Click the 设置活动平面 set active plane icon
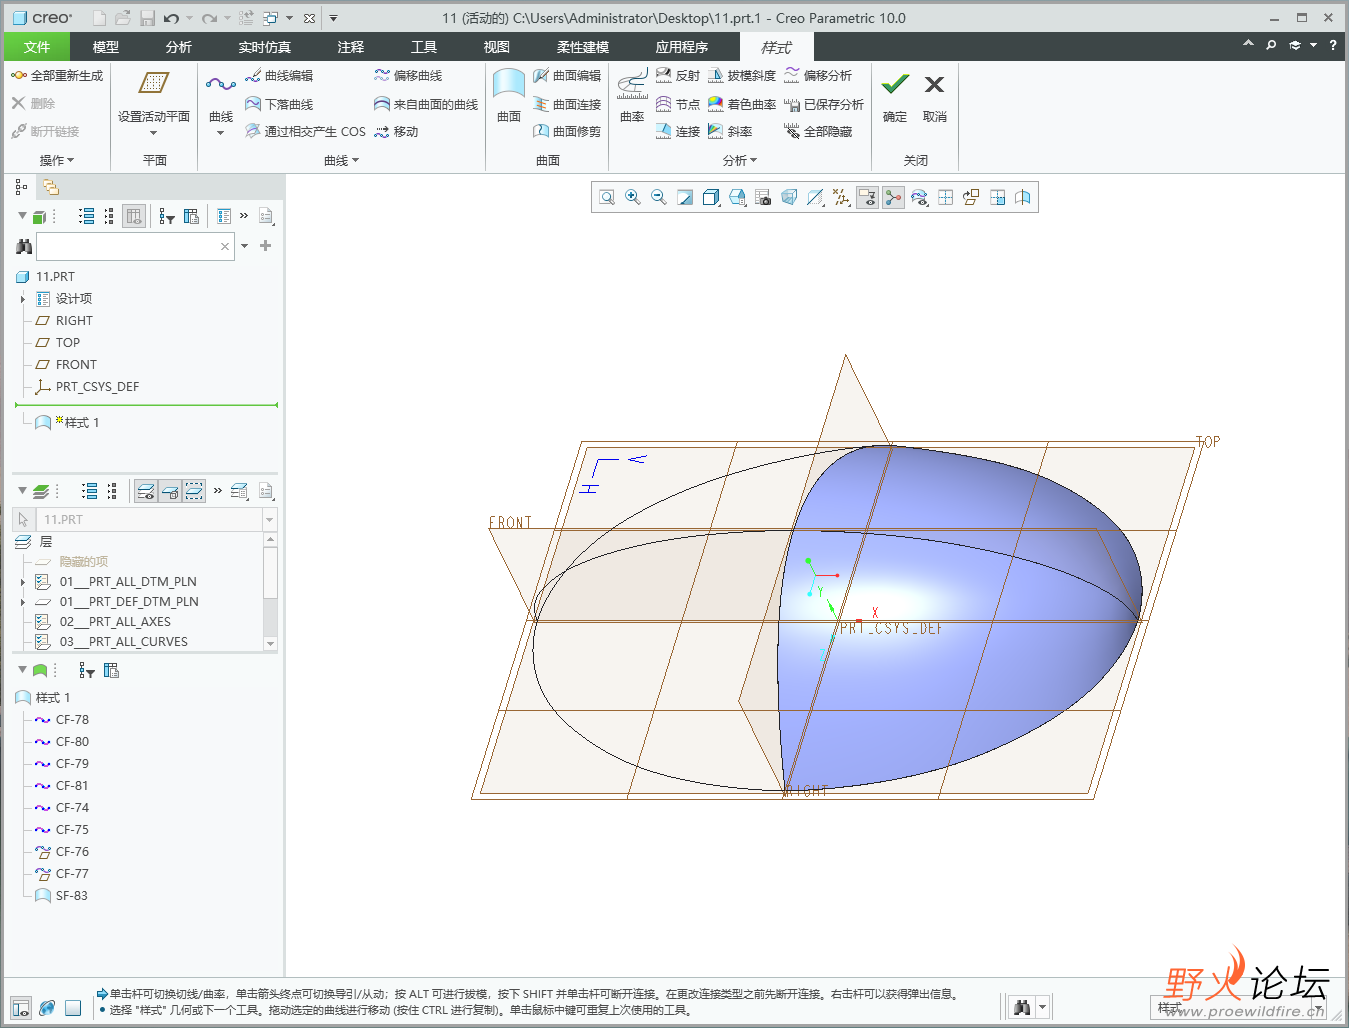 [x=153, y=84]
